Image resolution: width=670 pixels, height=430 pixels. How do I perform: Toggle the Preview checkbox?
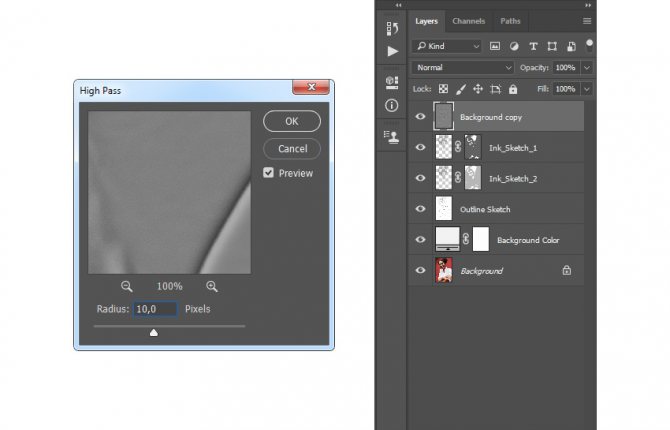coord(268,173)
